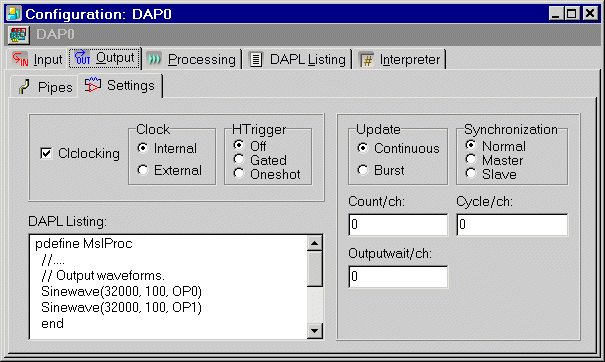Click the 'Cycle/ch:' label

point(484,201)
